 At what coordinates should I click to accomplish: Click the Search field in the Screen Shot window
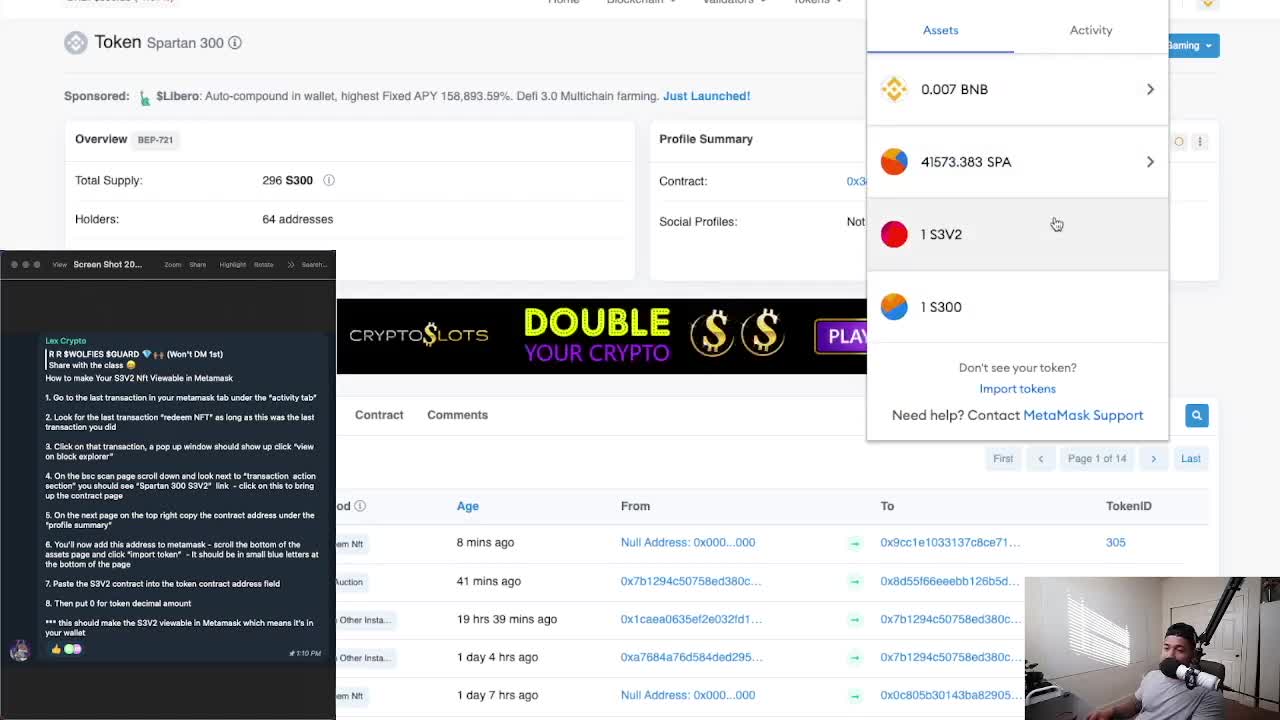[x=314, y=265]
